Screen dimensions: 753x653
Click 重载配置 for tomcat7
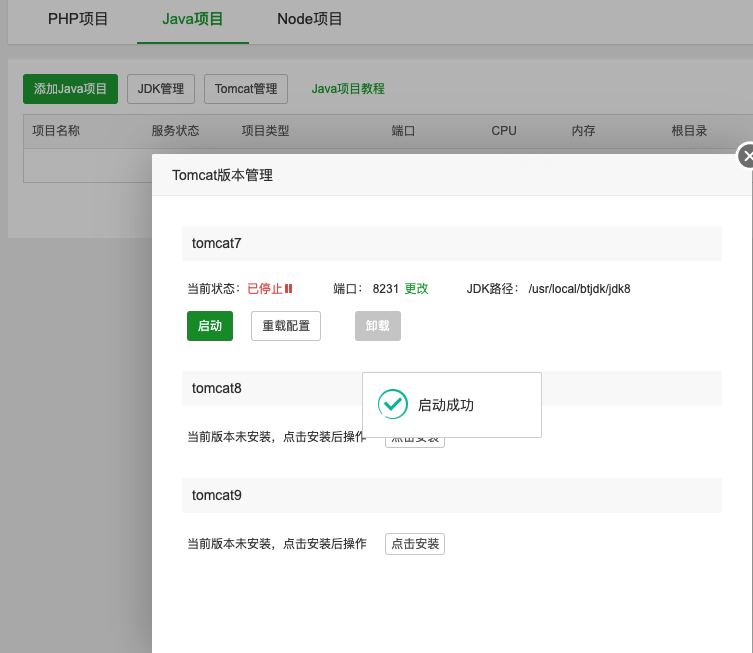click(286, 326)
